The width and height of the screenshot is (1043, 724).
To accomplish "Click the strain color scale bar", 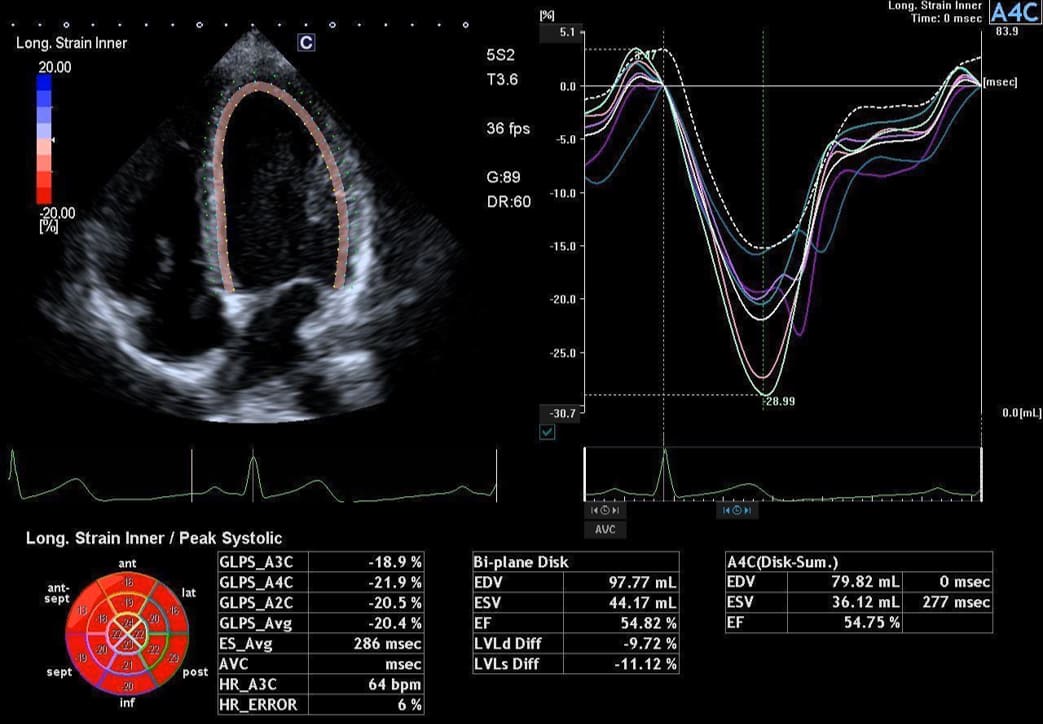I will [44, 138].
